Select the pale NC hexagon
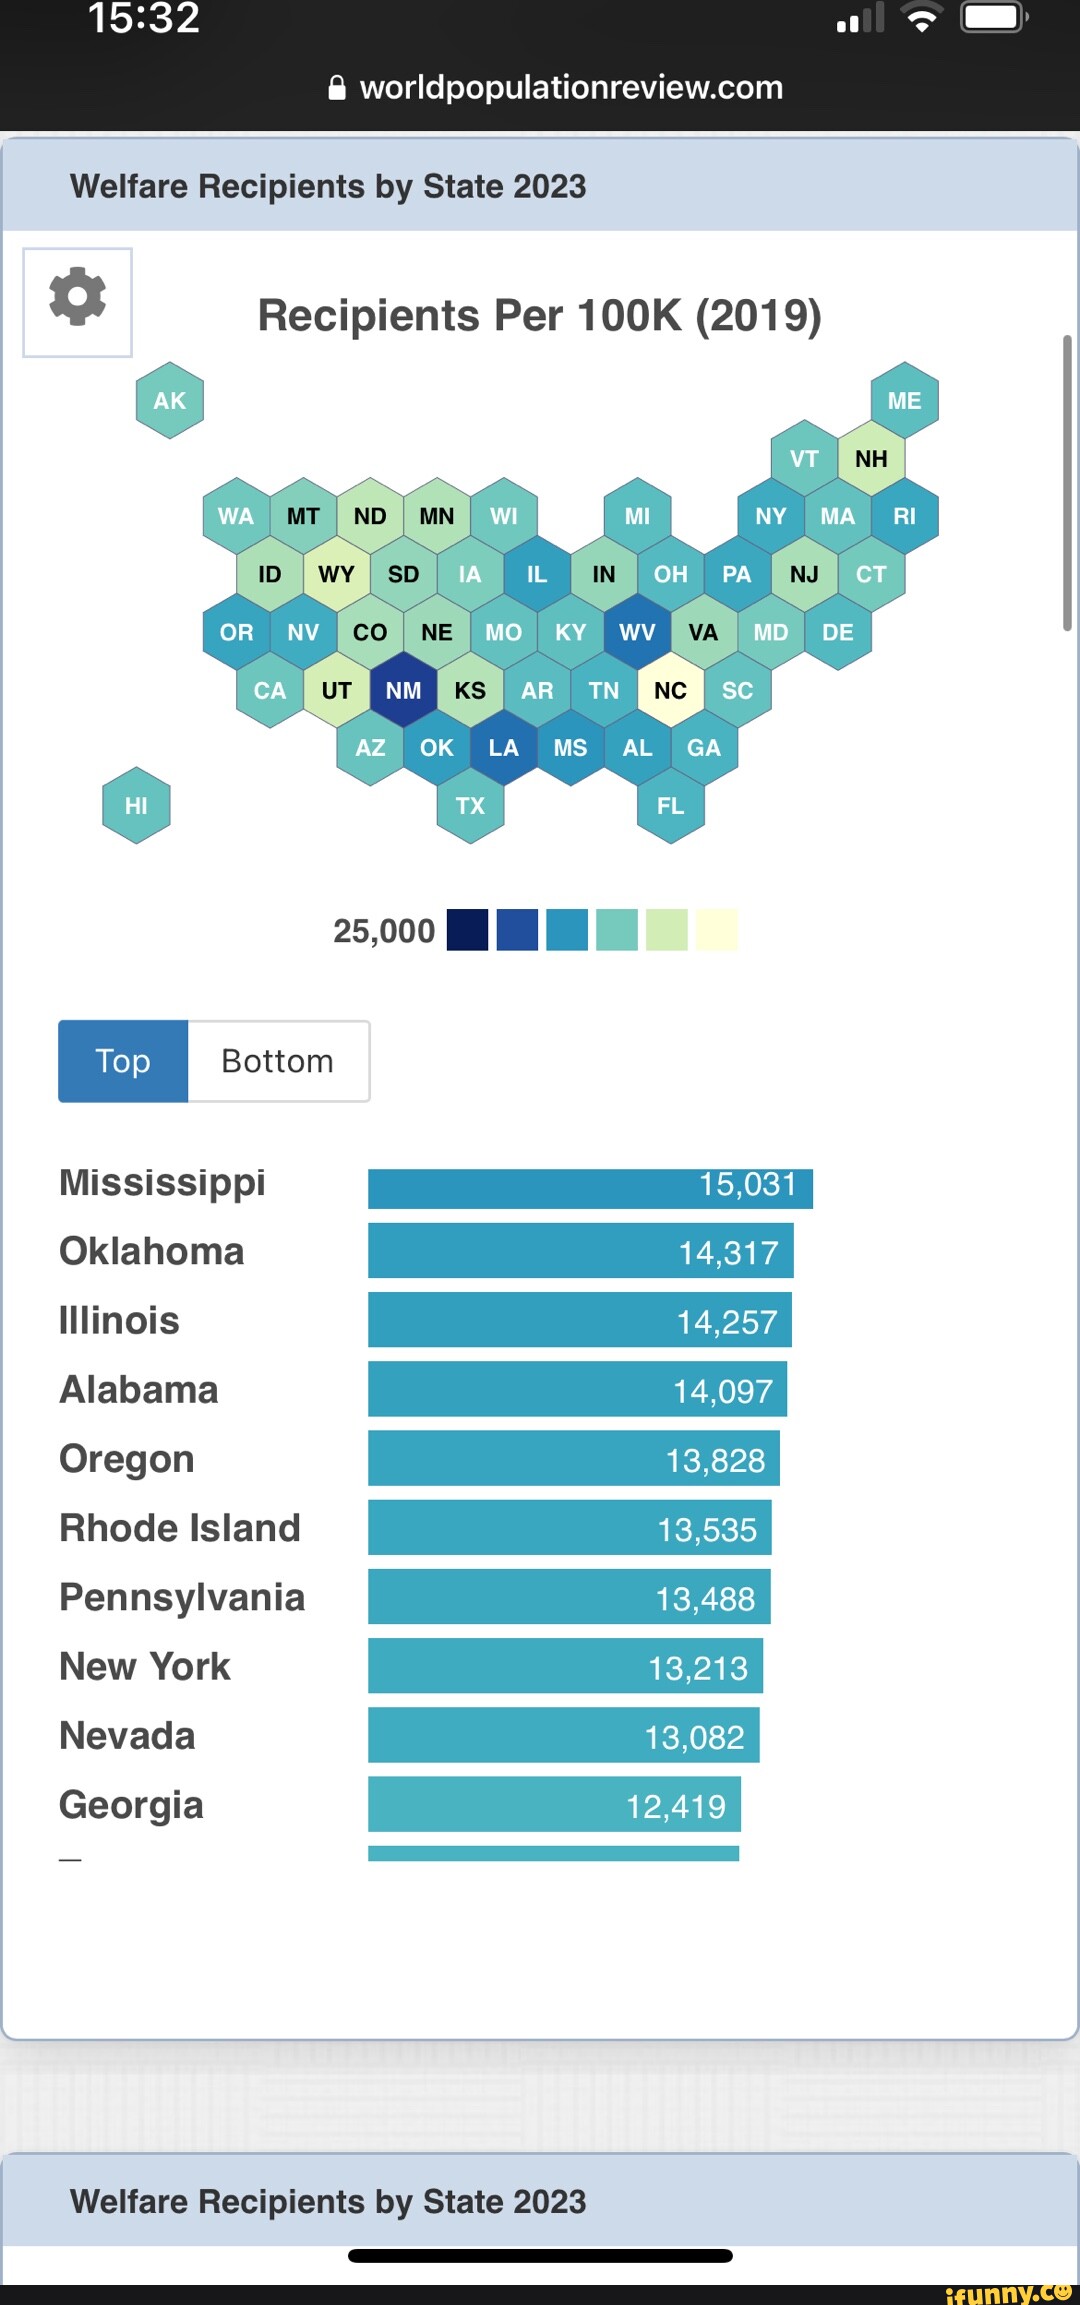Viewport: 1080px width, 2305px height. coord(670,689)
